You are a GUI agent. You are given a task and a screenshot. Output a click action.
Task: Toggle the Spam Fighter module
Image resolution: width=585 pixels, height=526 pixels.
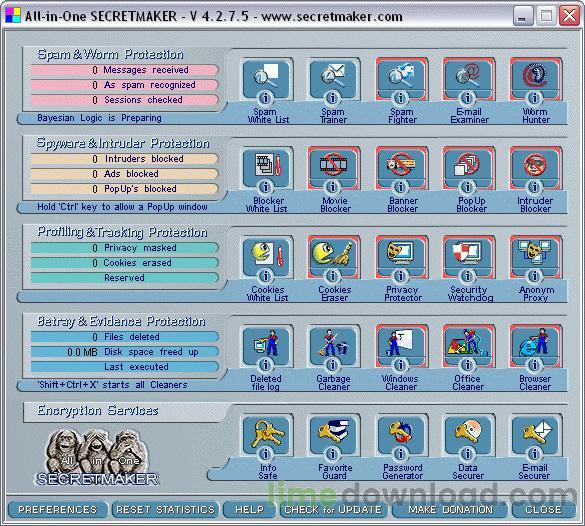(401, 78)
